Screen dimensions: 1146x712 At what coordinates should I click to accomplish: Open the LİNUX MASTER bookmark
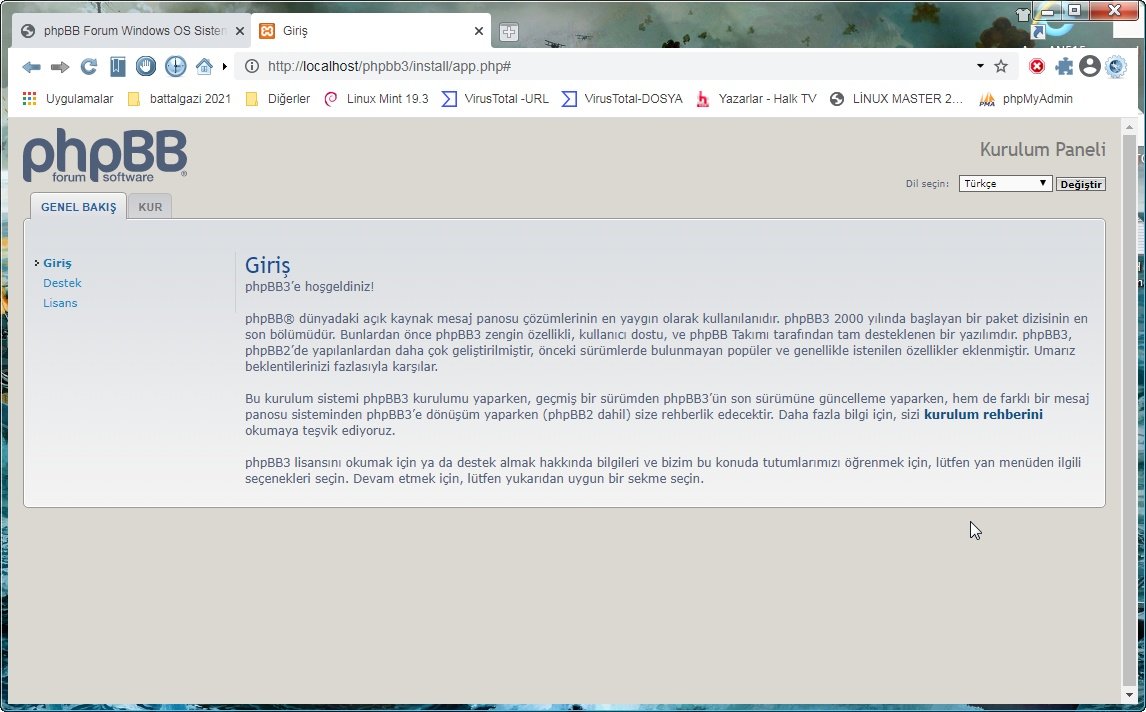(x=897, y=99)
